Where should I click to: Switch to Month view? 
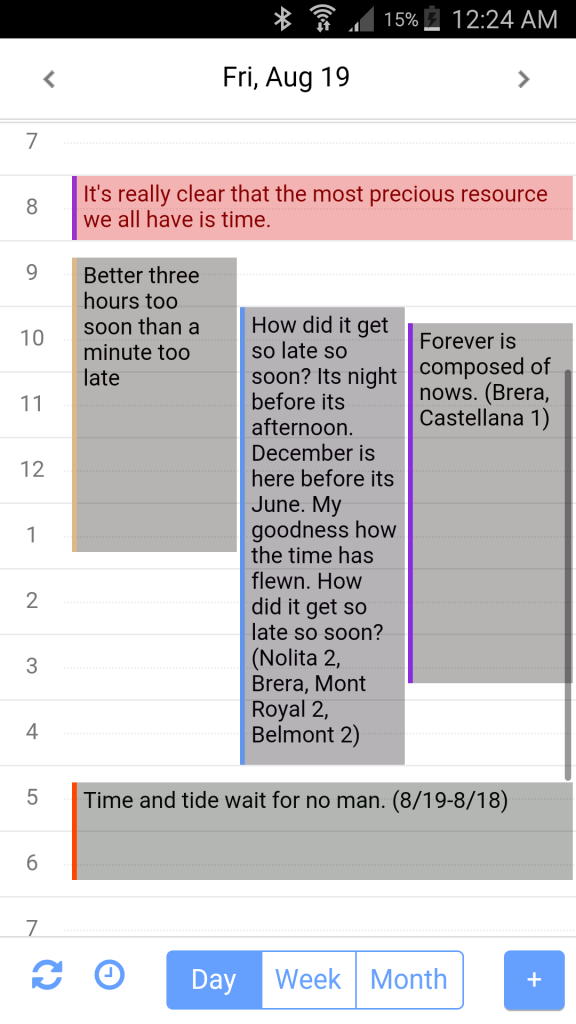pyautogui.click(x=409, y=980)
